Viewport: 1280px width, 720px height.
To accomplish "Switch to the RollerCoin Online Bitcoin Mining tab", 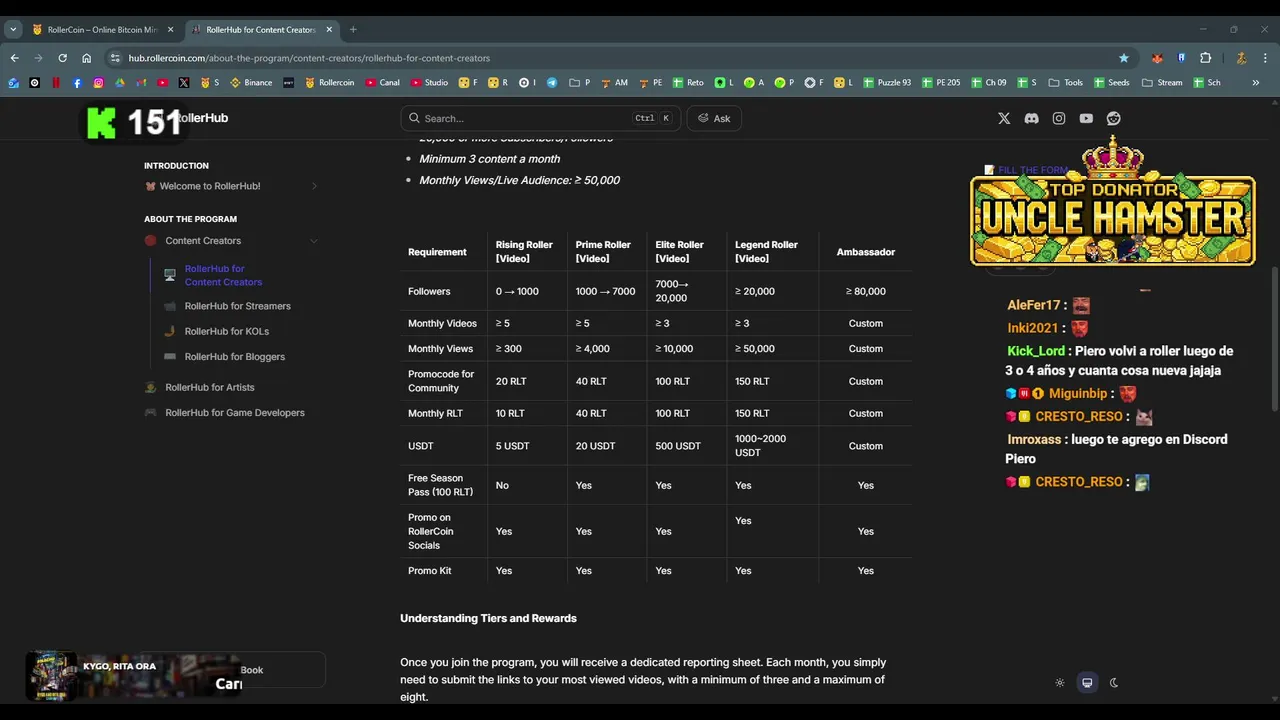I will click(x=97, y=30).
